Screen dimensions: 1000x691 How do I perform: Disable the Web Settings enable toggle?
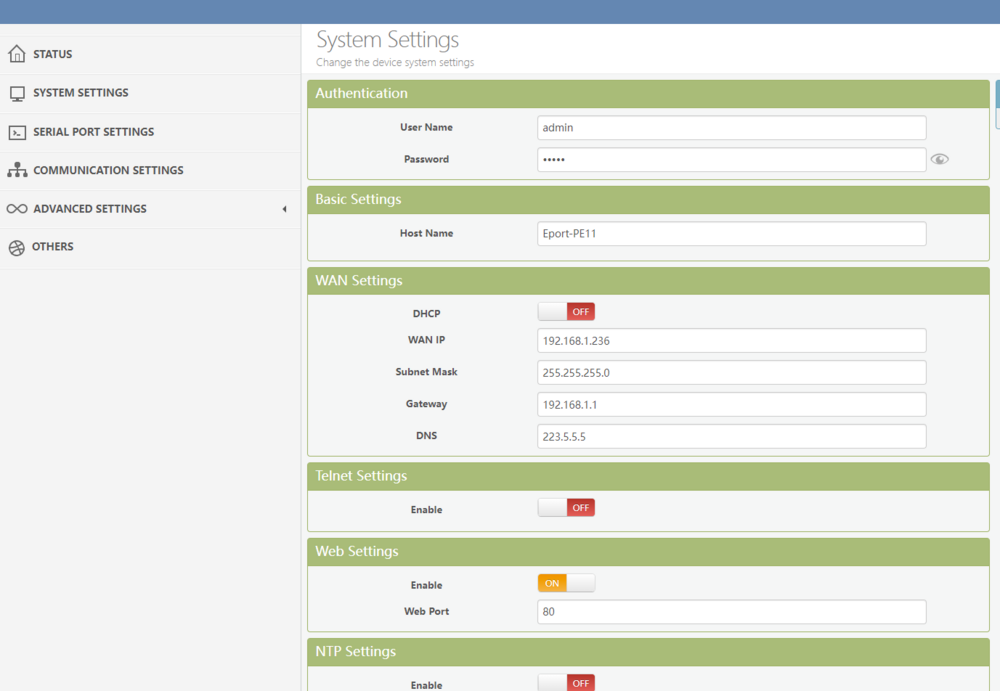[566, 583]
